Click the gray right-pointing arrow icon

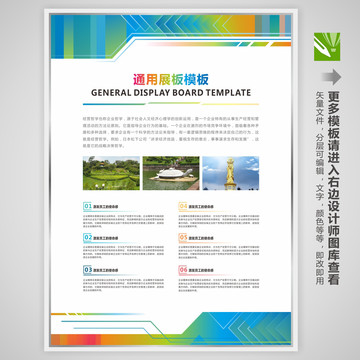pyautogui.click(x=331, y=77)
